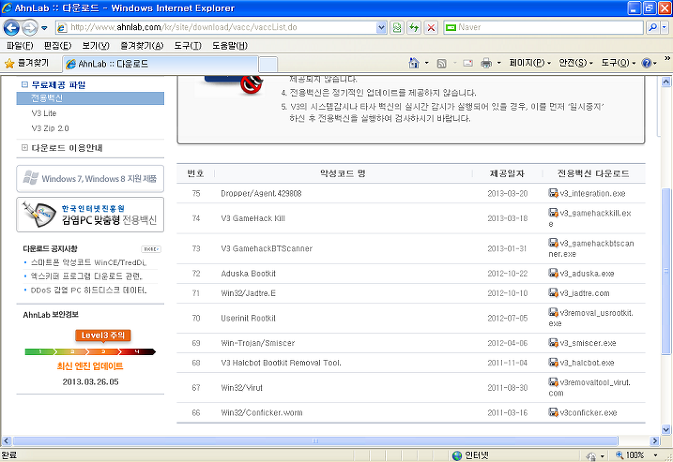
Task: Open notice 엑스키퍼 프로그램 다운로드 관련
Action: (x=86, y=277)
